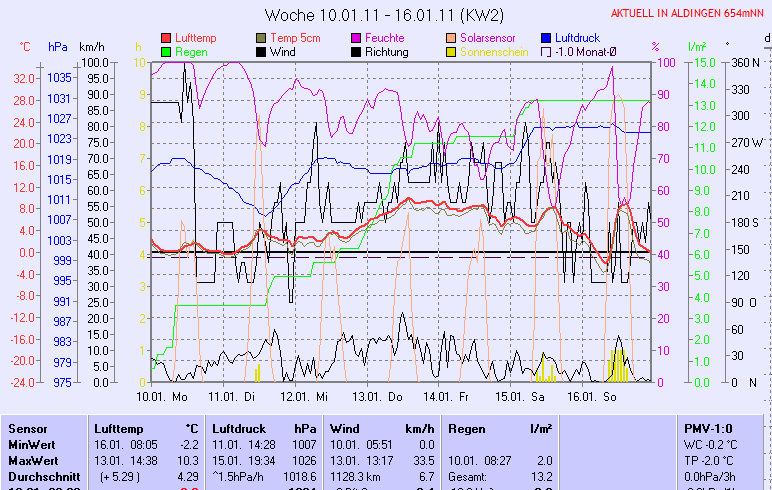Click the green Regen legend swatch

pyautogui.click(x=166, y=52)
